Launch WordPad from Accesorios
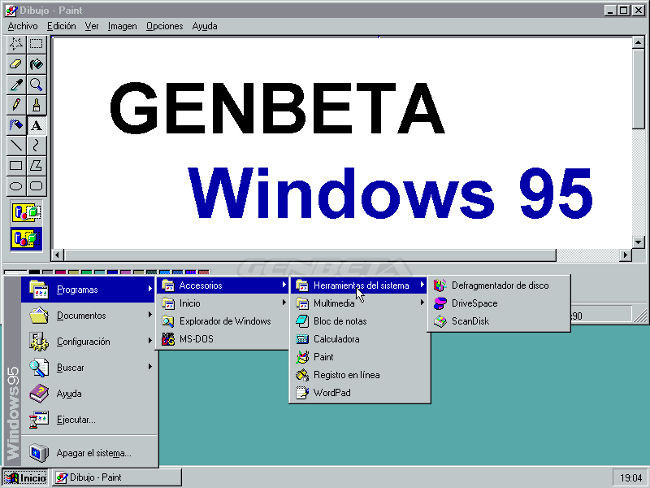This screenshot has width=650, height=488. coord(359,393)
